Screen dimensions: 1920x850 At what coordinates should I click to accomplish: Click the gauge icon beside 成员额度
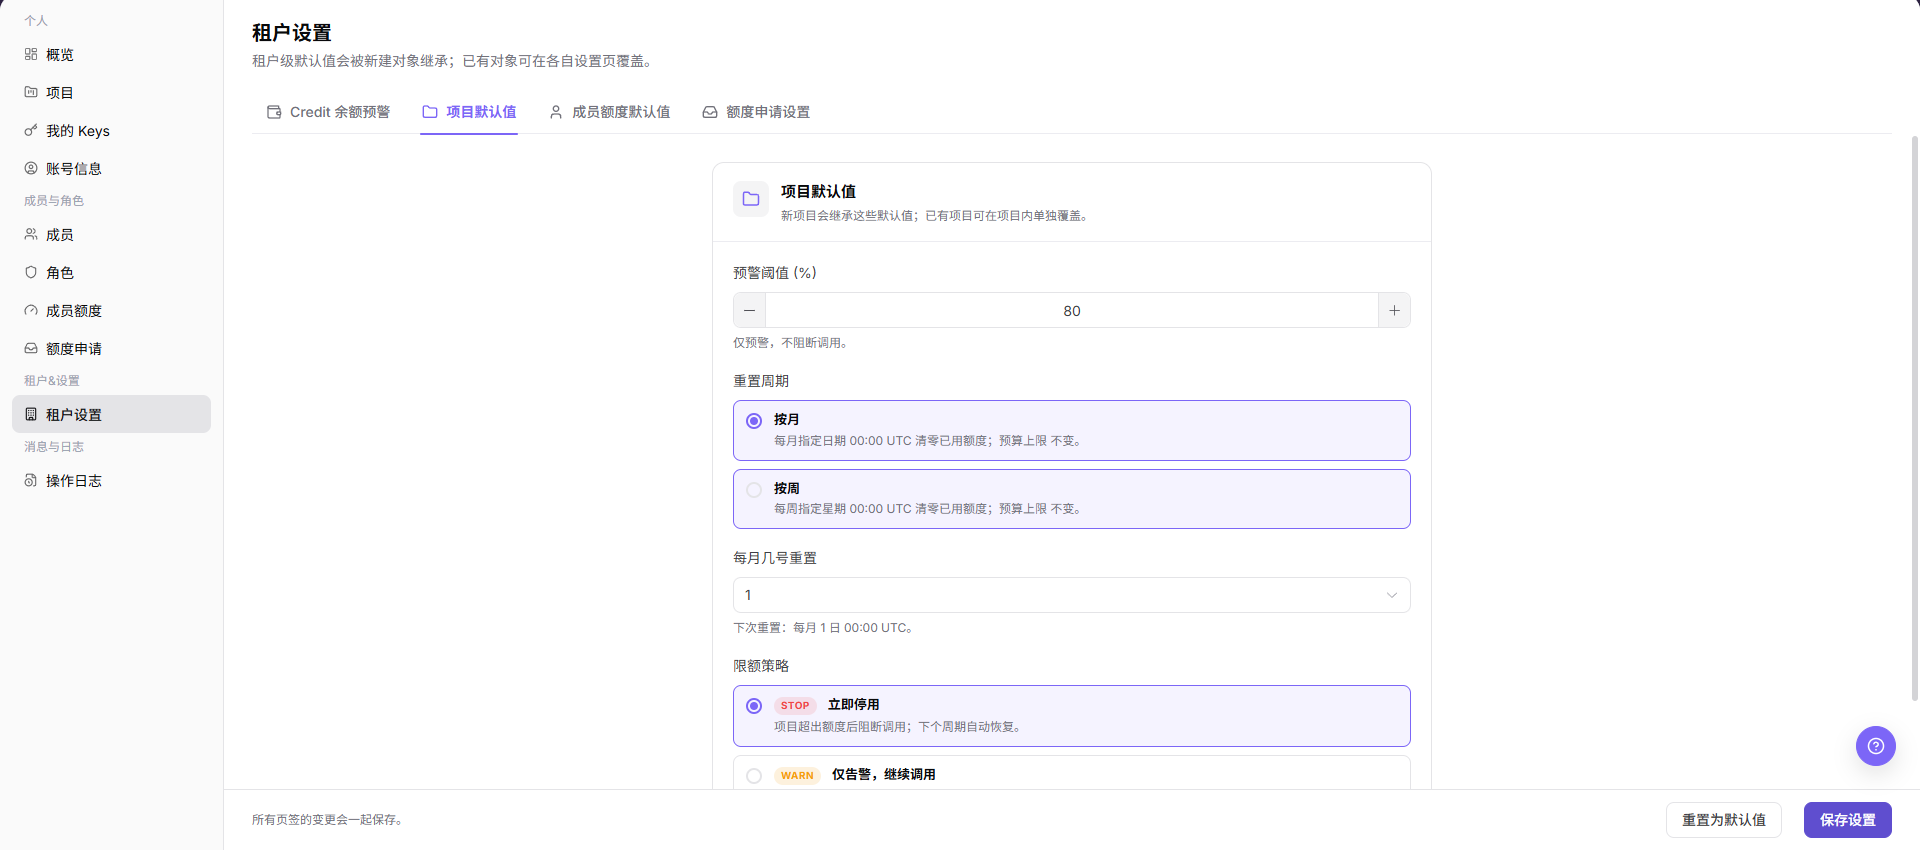pos(31,310)
